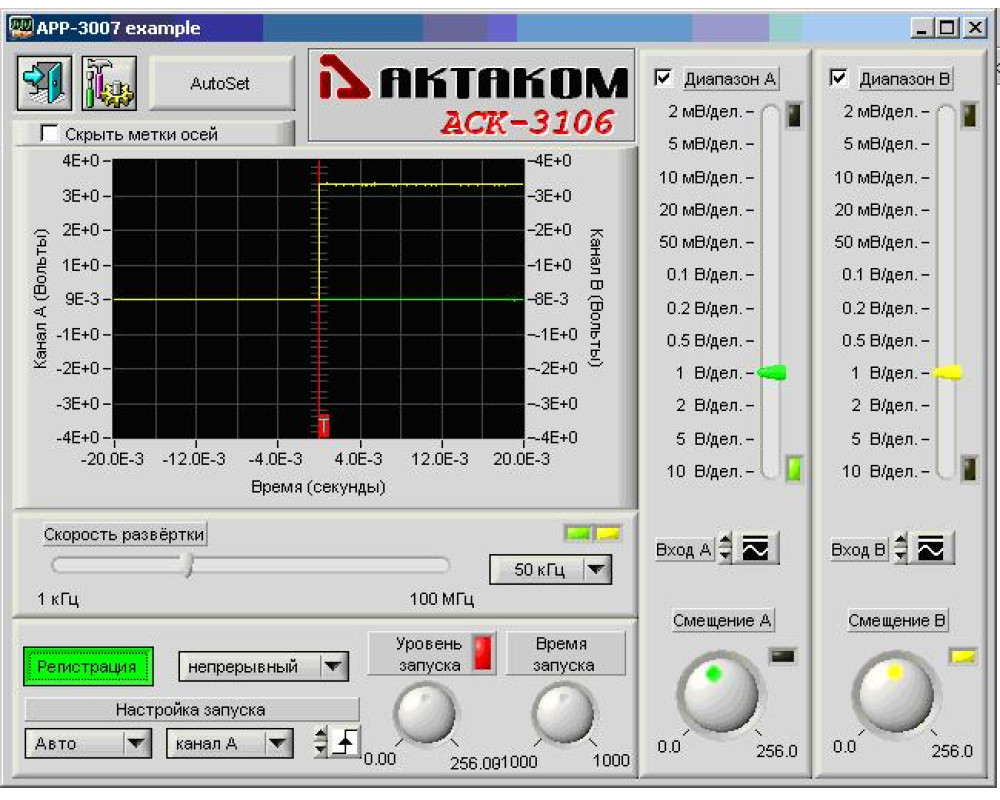
Task: Click the green bottom indicator of range A
Action: (793, 469)
